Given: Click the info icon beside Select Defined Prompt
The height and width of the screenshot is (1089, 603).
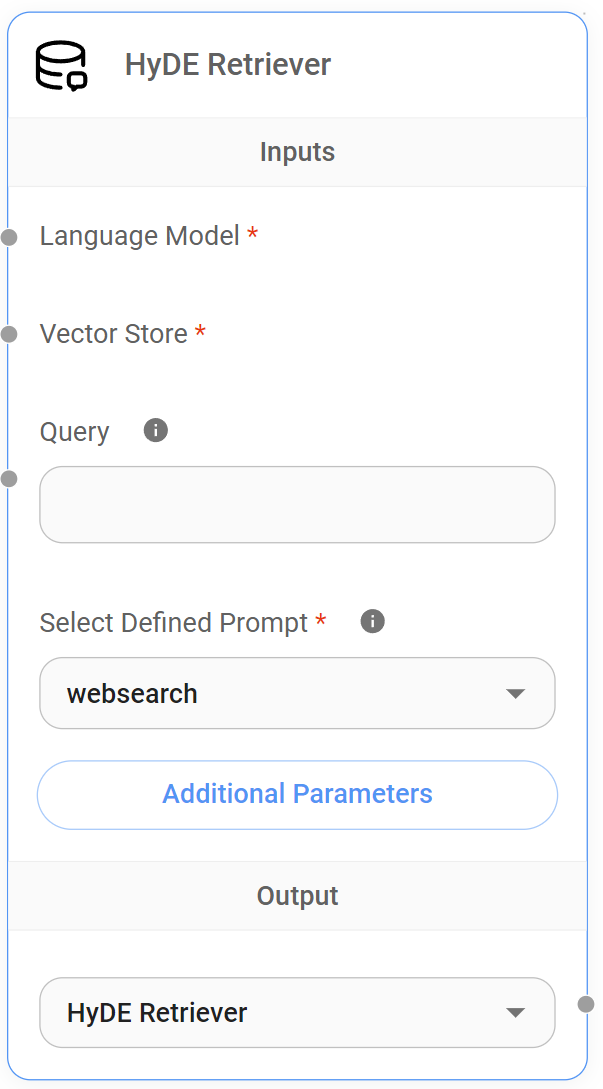Looking at the screenshot, I should coord(372,622).
